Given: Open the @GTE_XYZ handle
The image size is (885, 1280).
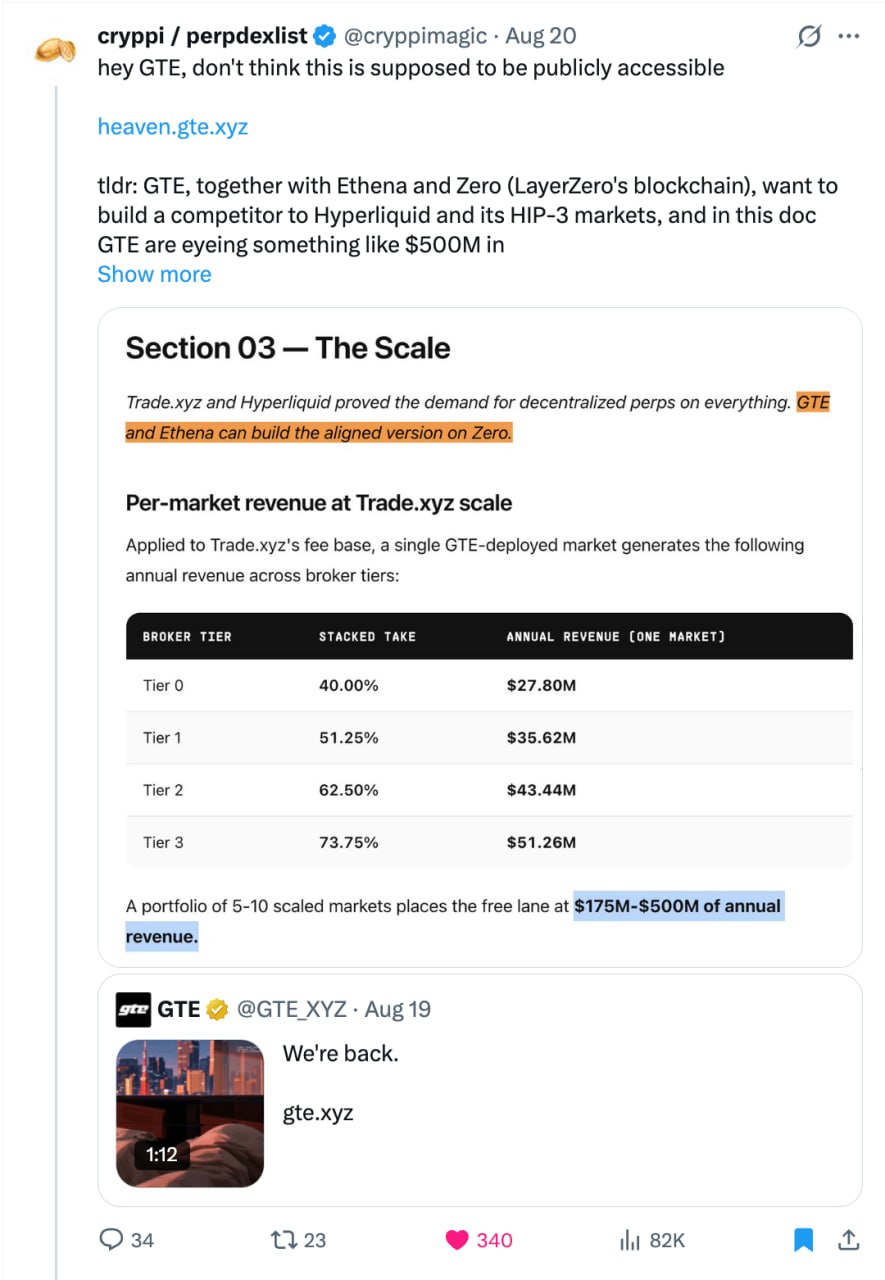Looking at the screenshot, I should tap(292, 1009).
